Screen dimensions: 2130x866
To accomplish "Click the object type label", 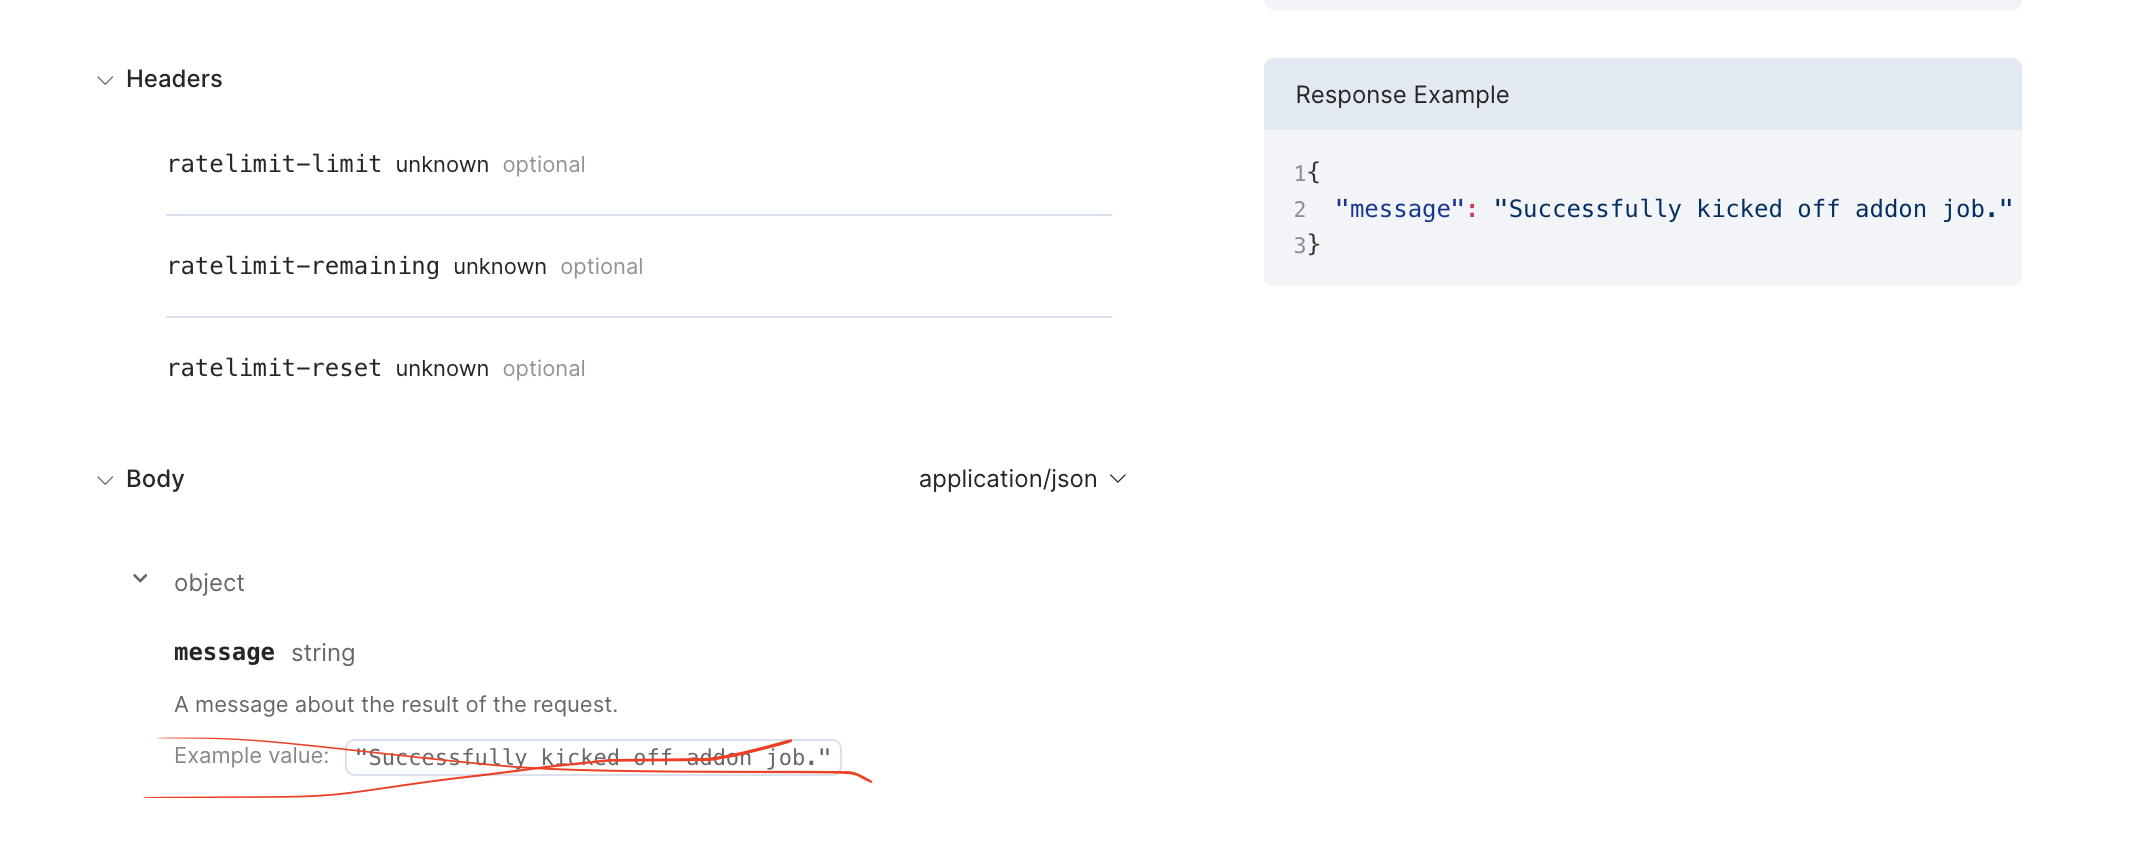I will [x=209, y=583].
